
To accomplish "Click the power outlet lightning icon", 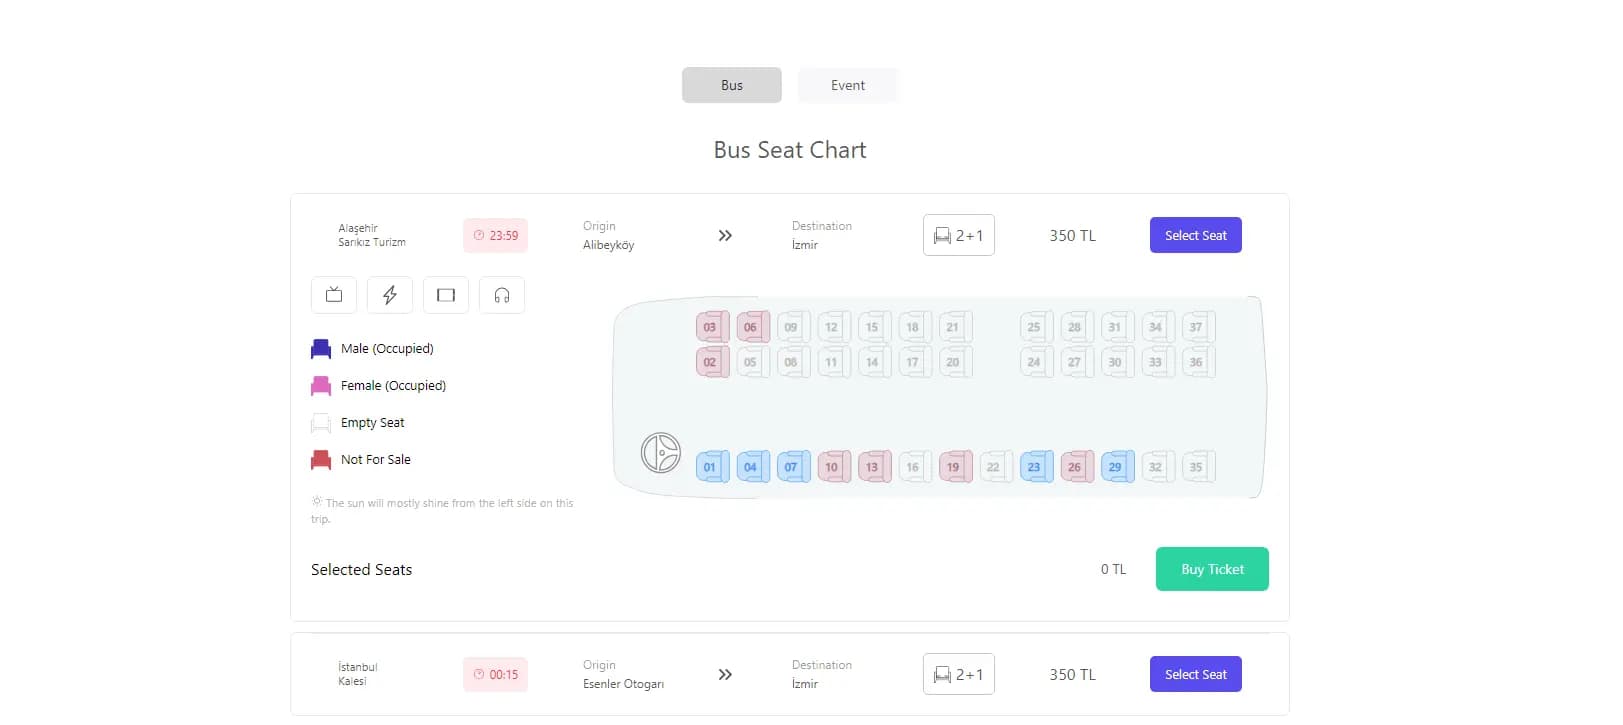I will click(390, 295).
